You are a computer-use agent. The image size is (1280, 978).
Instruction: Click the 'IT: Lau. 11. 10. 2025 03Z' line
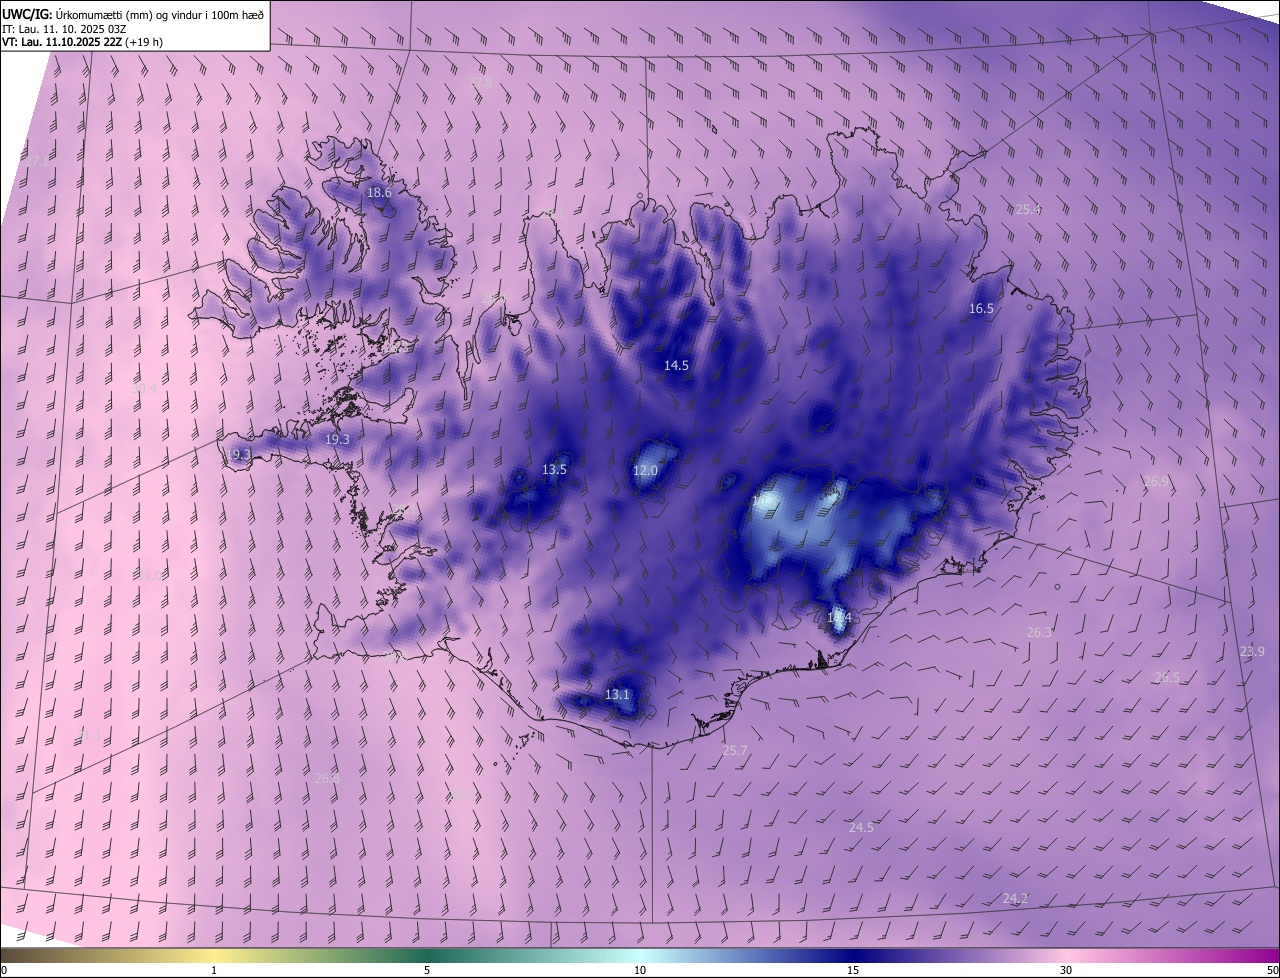(x=64, y=28)
